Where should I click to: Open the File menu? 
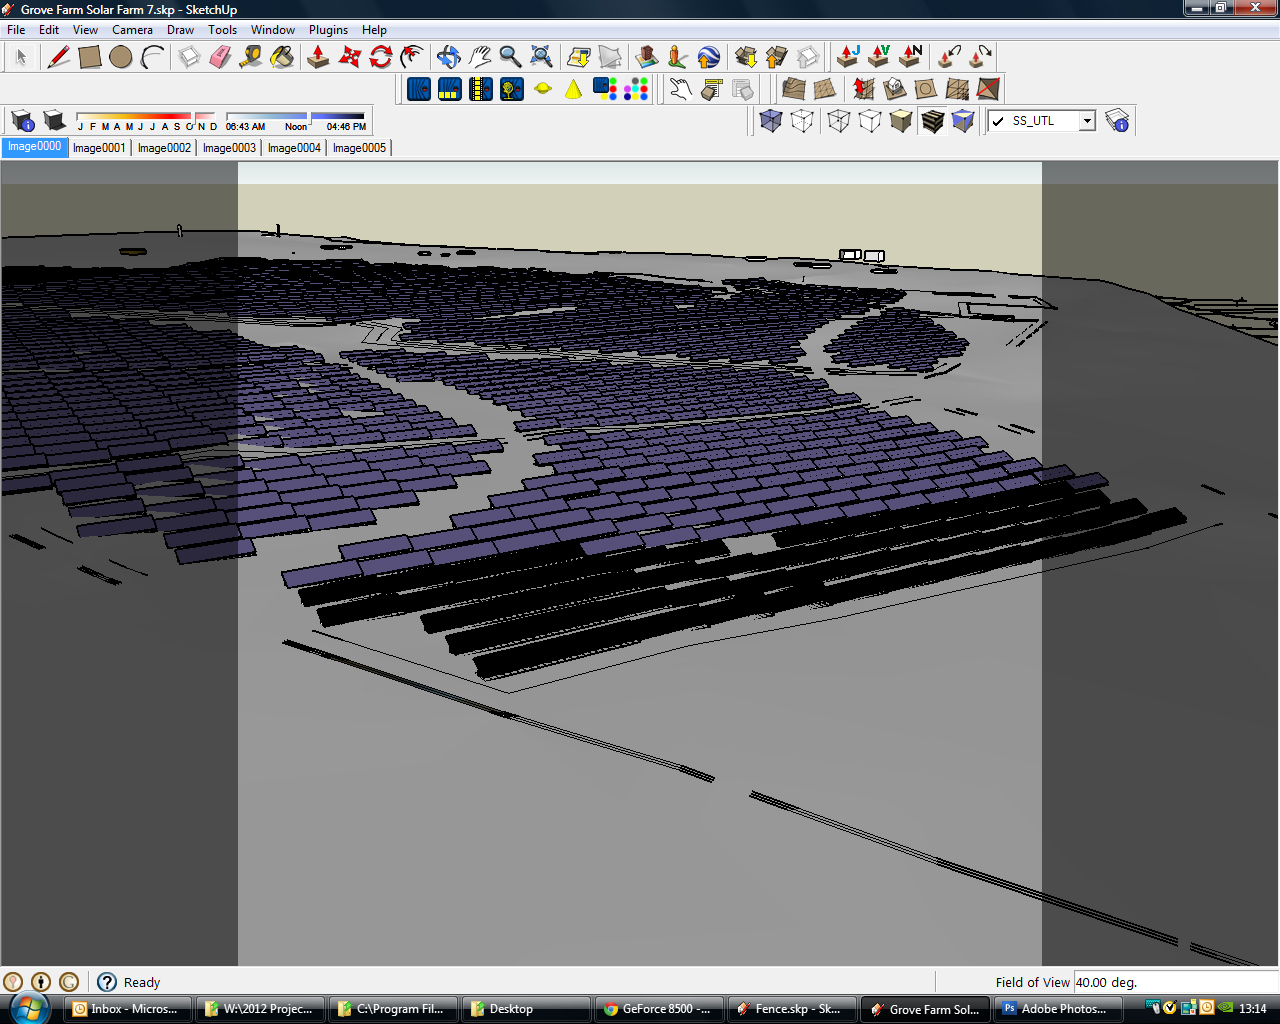click(x=16, y=30)
